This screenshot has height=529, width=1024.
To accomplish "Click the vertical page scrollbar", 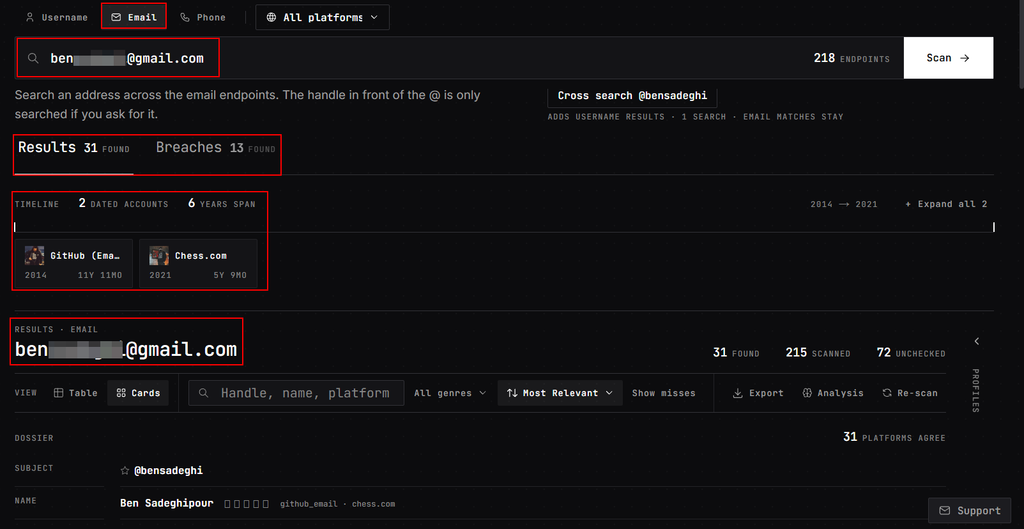I will [1019, 46].
